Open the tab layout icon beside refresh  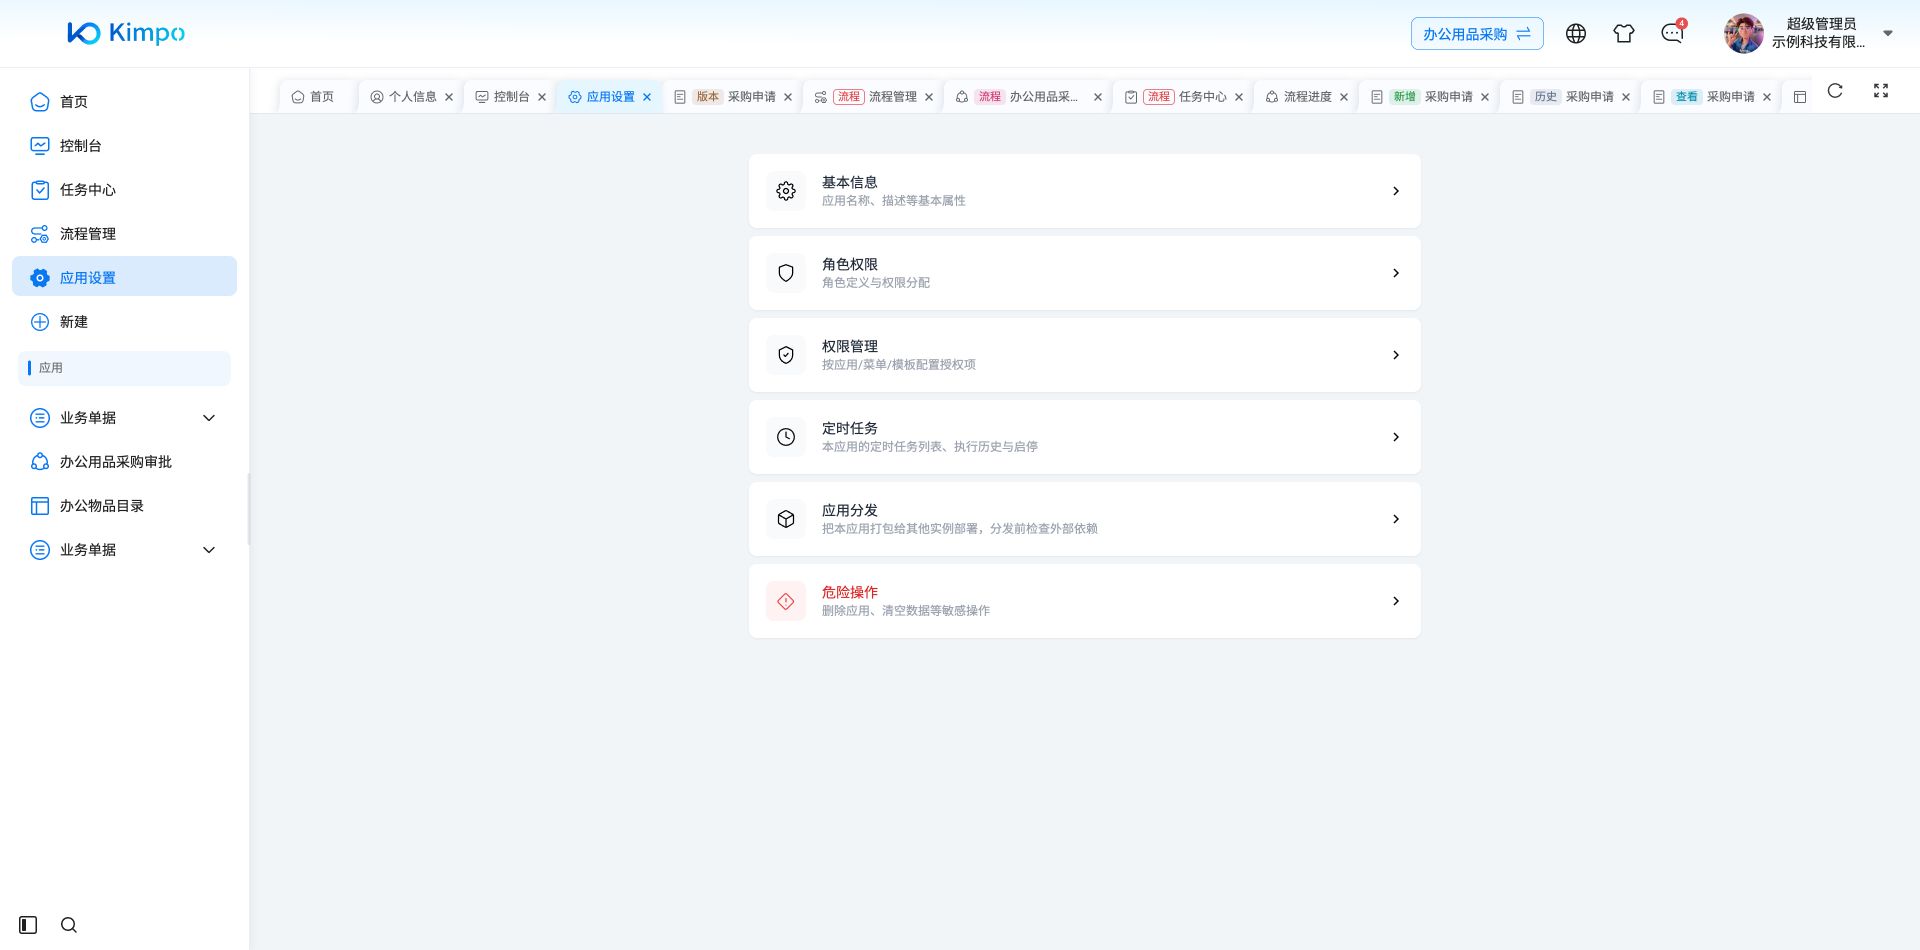tap(1800, 97)
